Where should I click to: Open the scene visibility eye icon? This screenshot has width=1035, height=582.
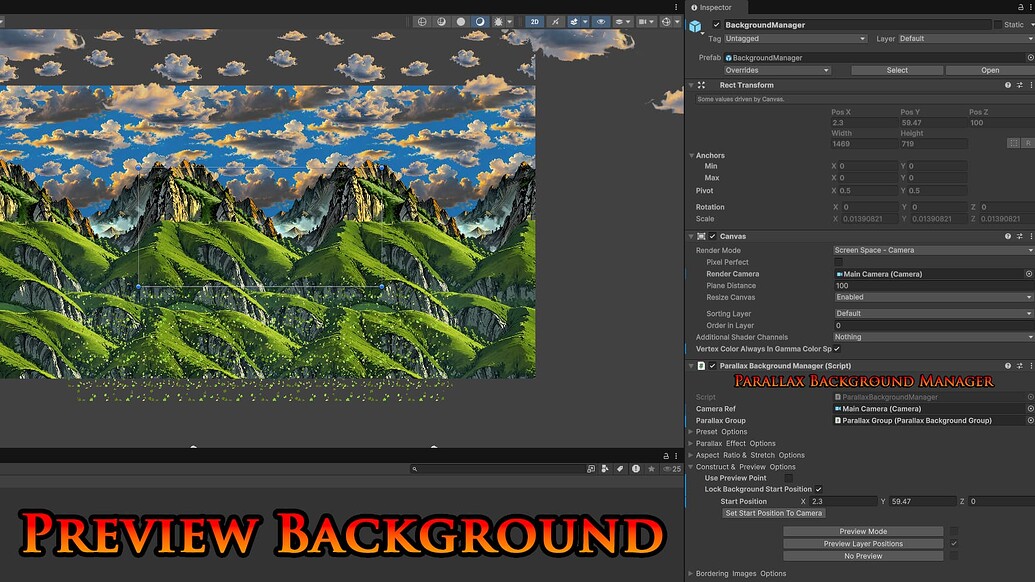601,22
